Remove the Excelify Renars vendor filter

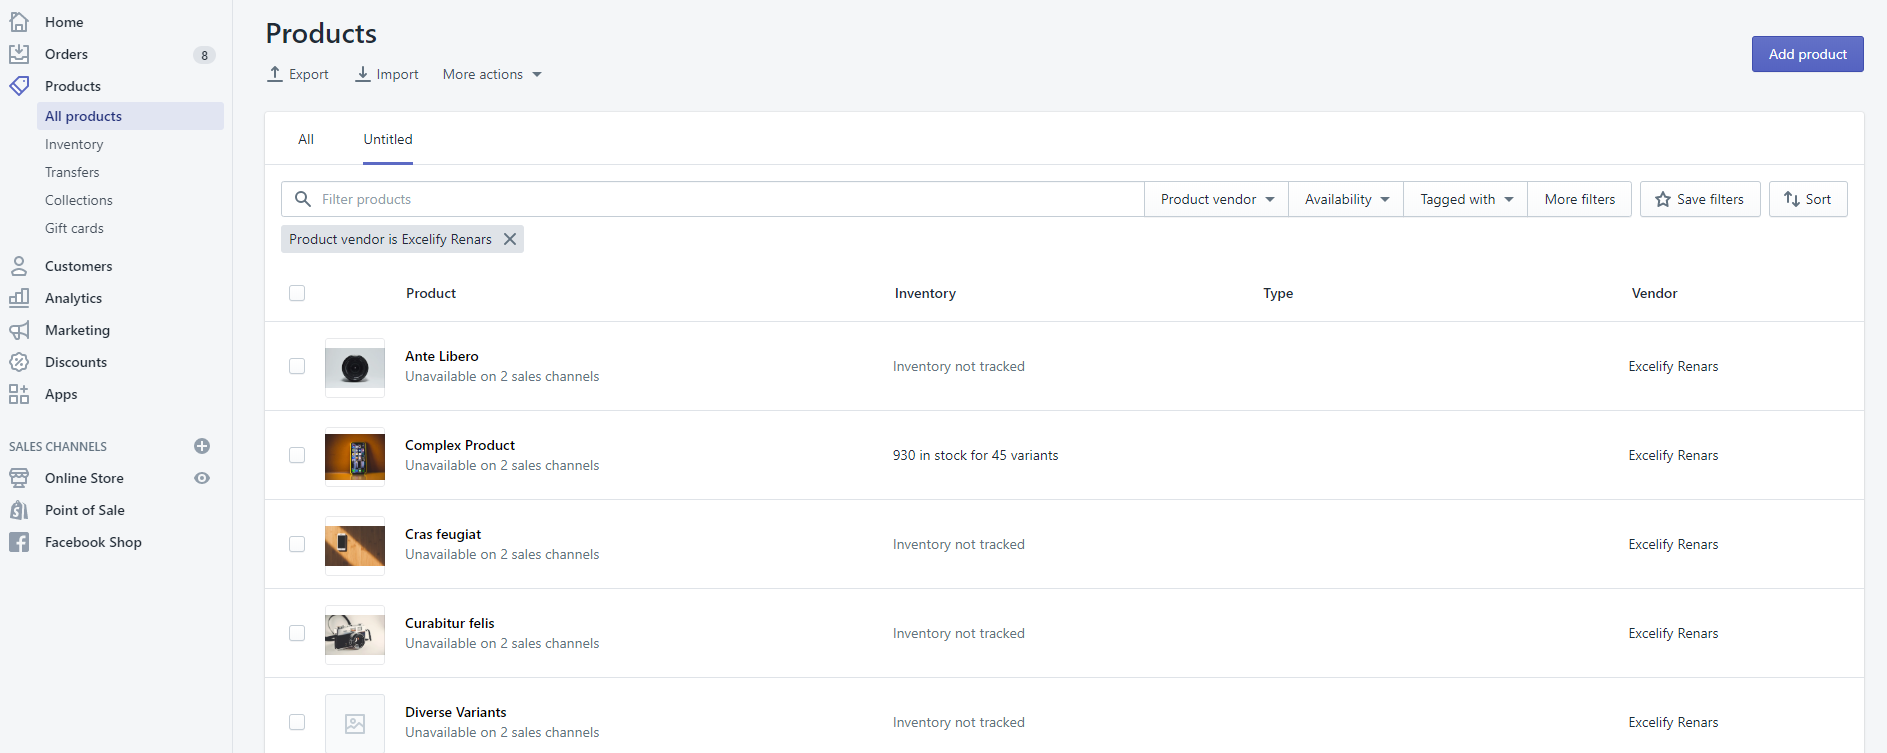pos(510,239)
